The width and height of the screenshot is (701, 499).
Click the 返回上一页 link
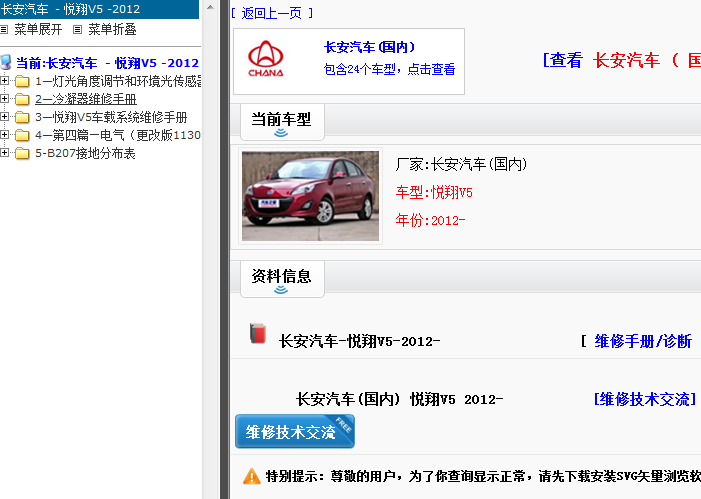click(272, 13)
